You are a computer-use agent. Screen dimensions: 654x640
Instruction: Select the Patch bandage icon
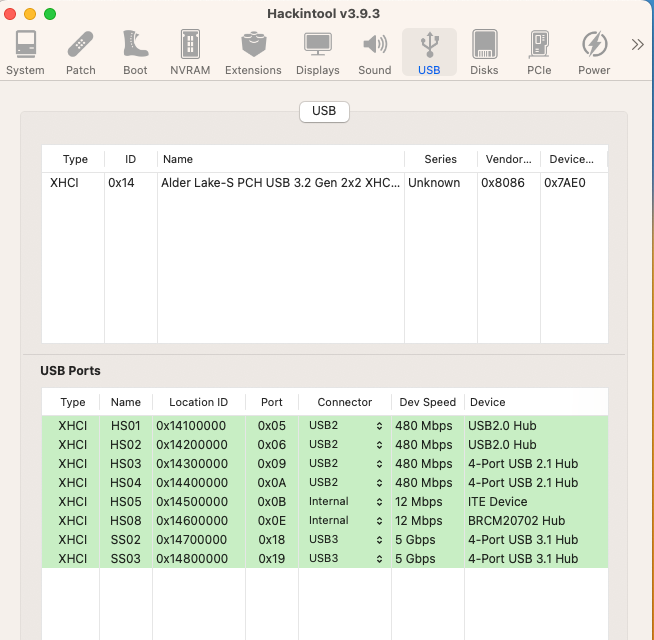(x=81, y=52)
